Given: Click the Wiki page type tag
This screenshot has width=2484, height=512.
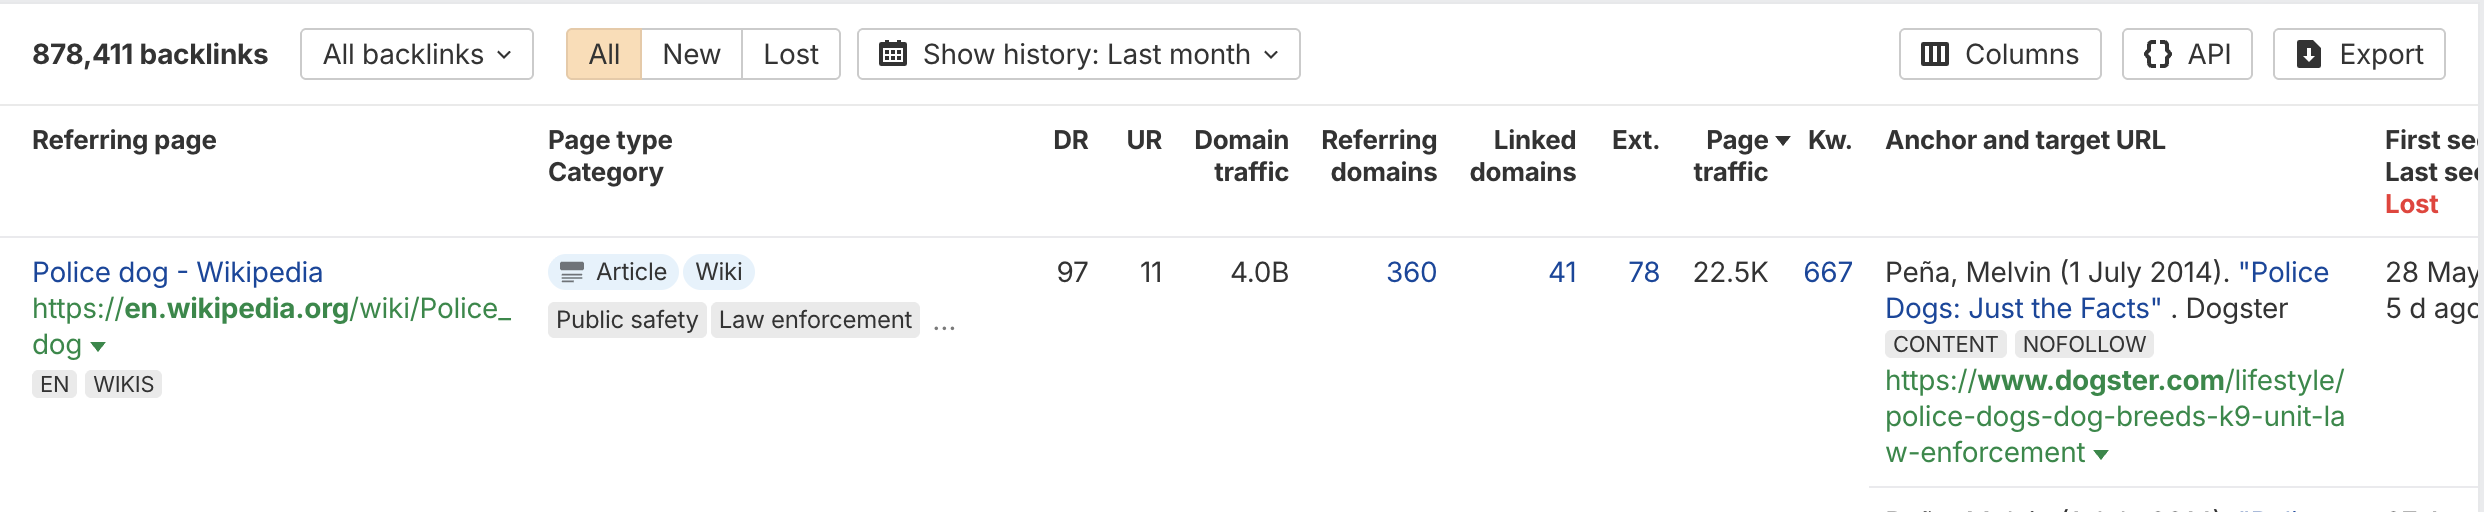Looking at the screenshot, I should (x=718, y=272).
